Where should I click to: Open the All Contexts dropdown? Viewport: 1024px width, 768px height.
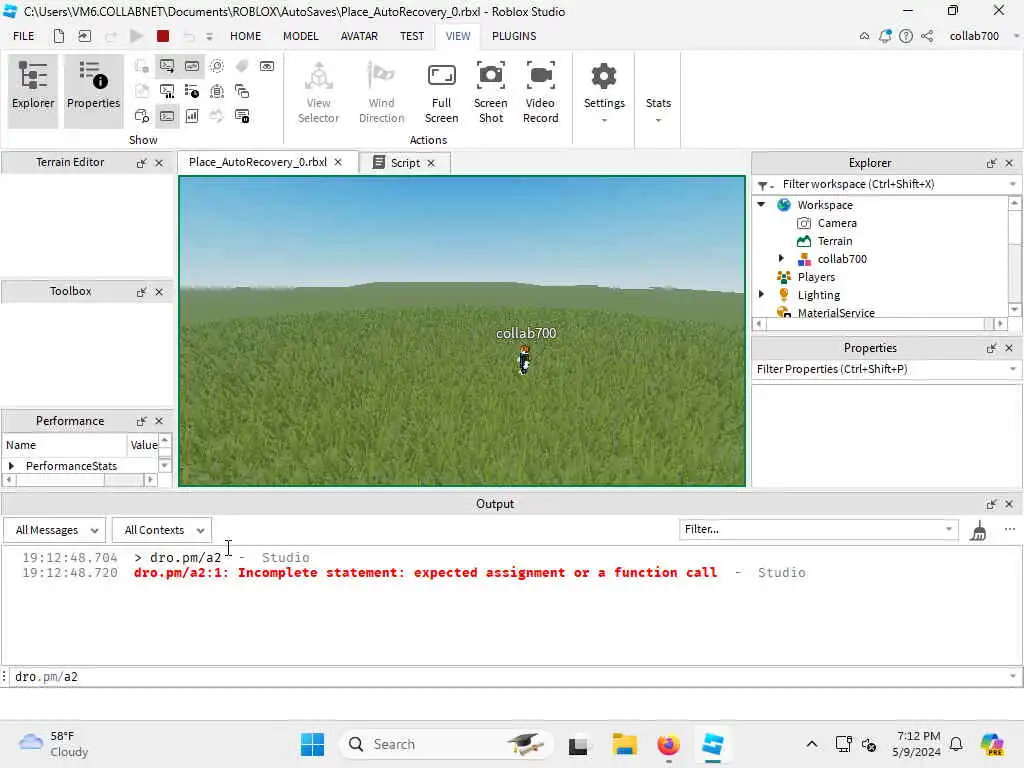click(x=162, y=530)
